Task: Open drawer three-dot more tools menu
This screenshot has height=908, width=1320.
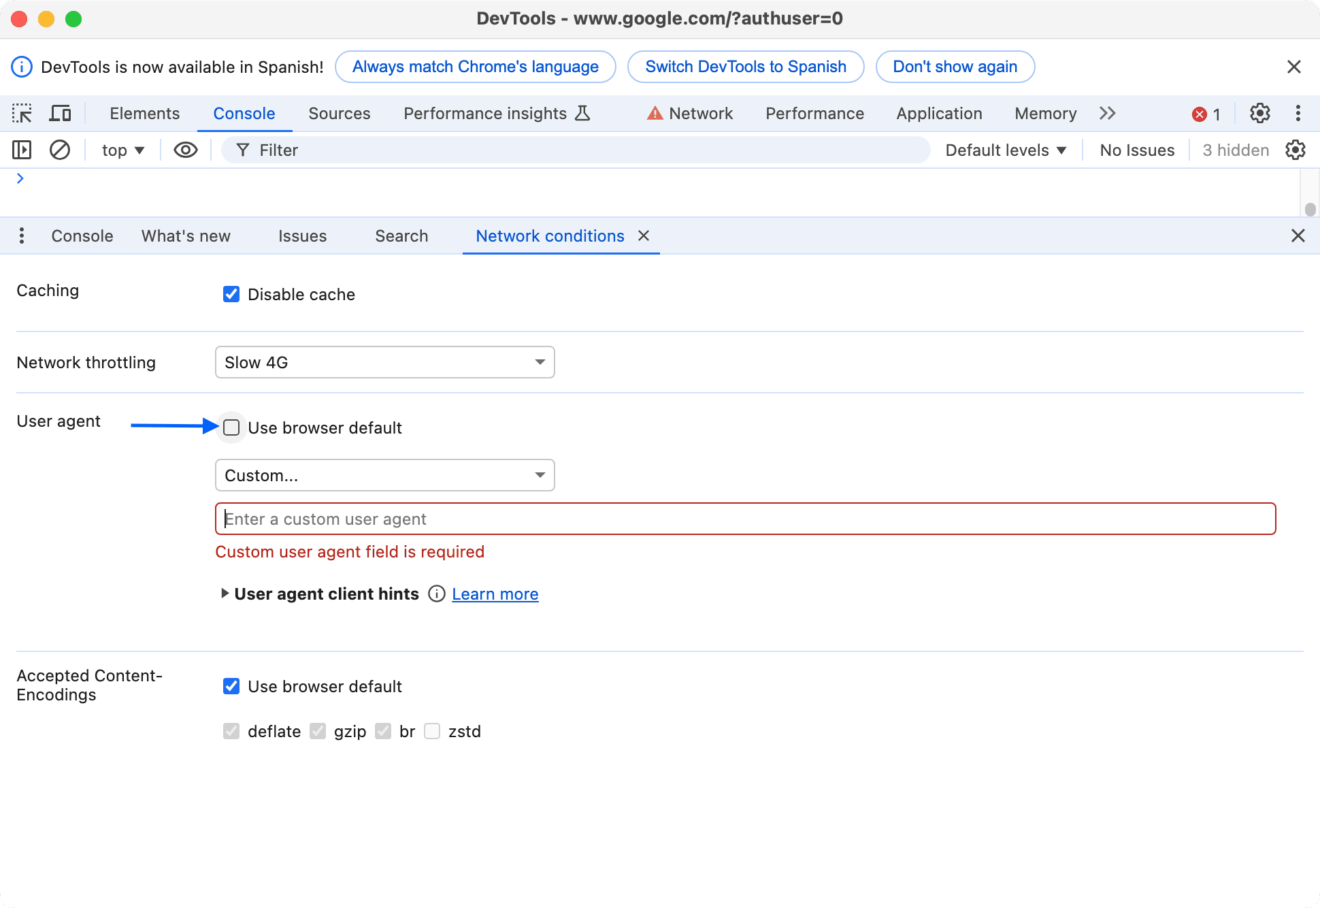Action: [x=21, y=236]
